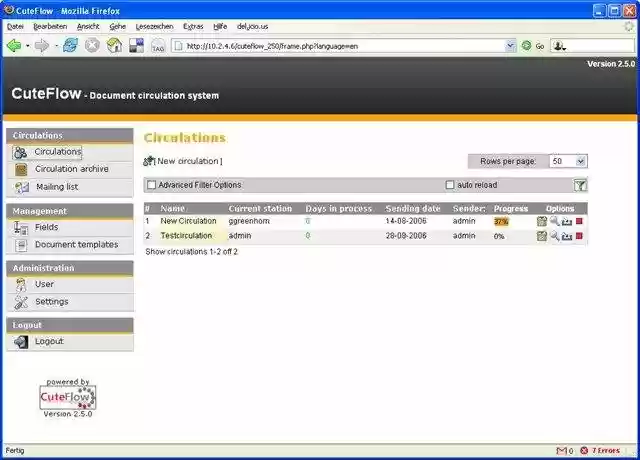Select the Testcirculation row name
This screenshot has width=640, height=460.
pos(186,236)
